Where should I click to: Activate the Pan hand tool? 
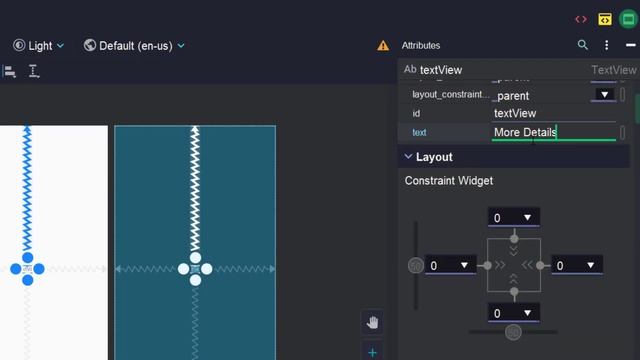point(372,323)
